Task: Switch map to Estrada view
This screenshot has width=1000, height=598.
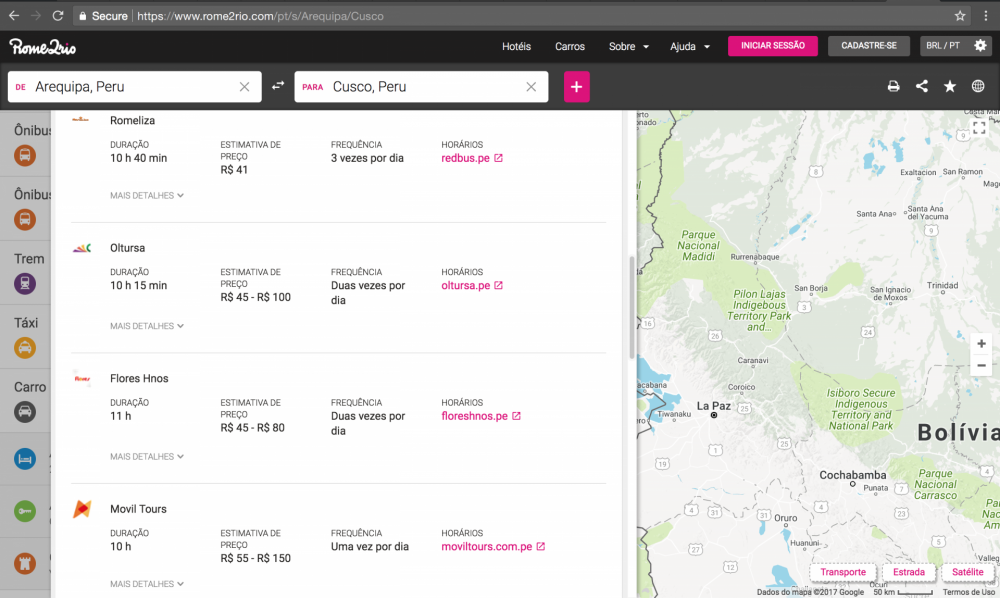Action: (908, 572)
